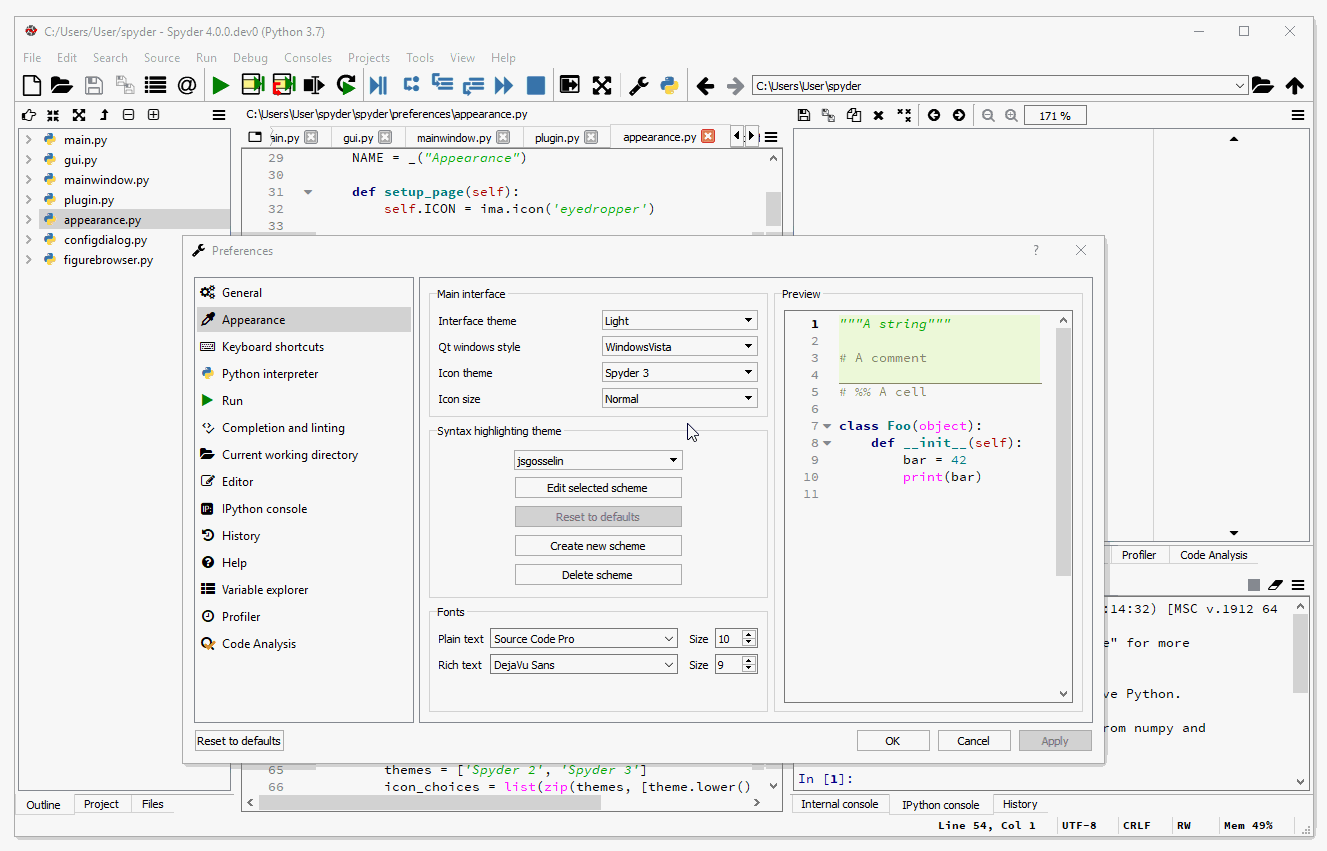Open the jsgosselin syntax scheme dropdown
Image resolution: width=1327 pixels, height=851 pixels.
[x=598, y=461]
